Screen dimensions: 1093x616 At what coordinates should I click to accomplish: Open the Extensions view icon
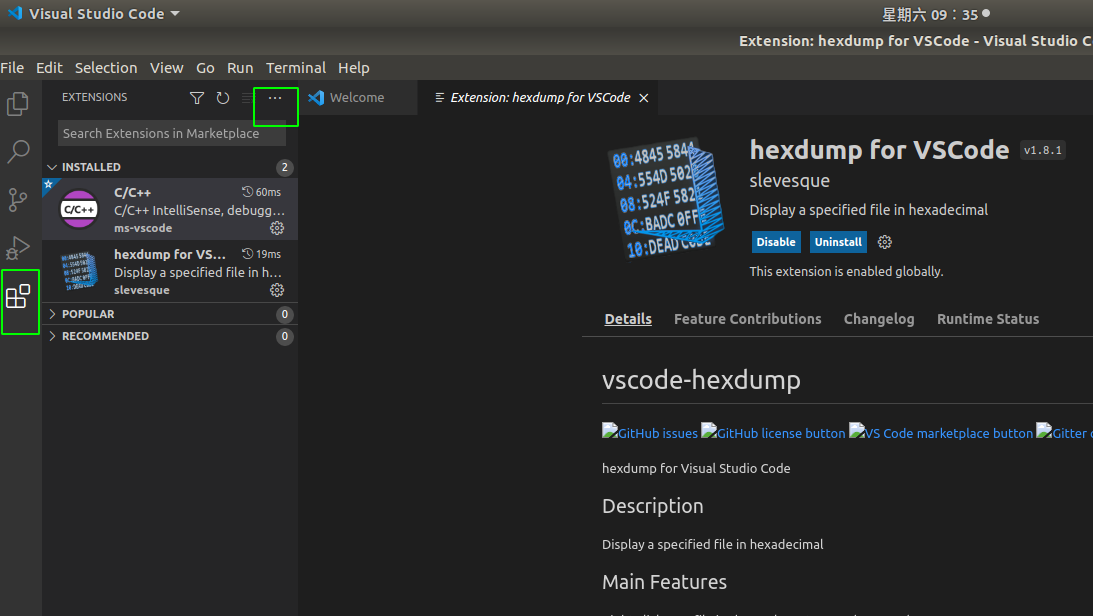click(18, 297)
